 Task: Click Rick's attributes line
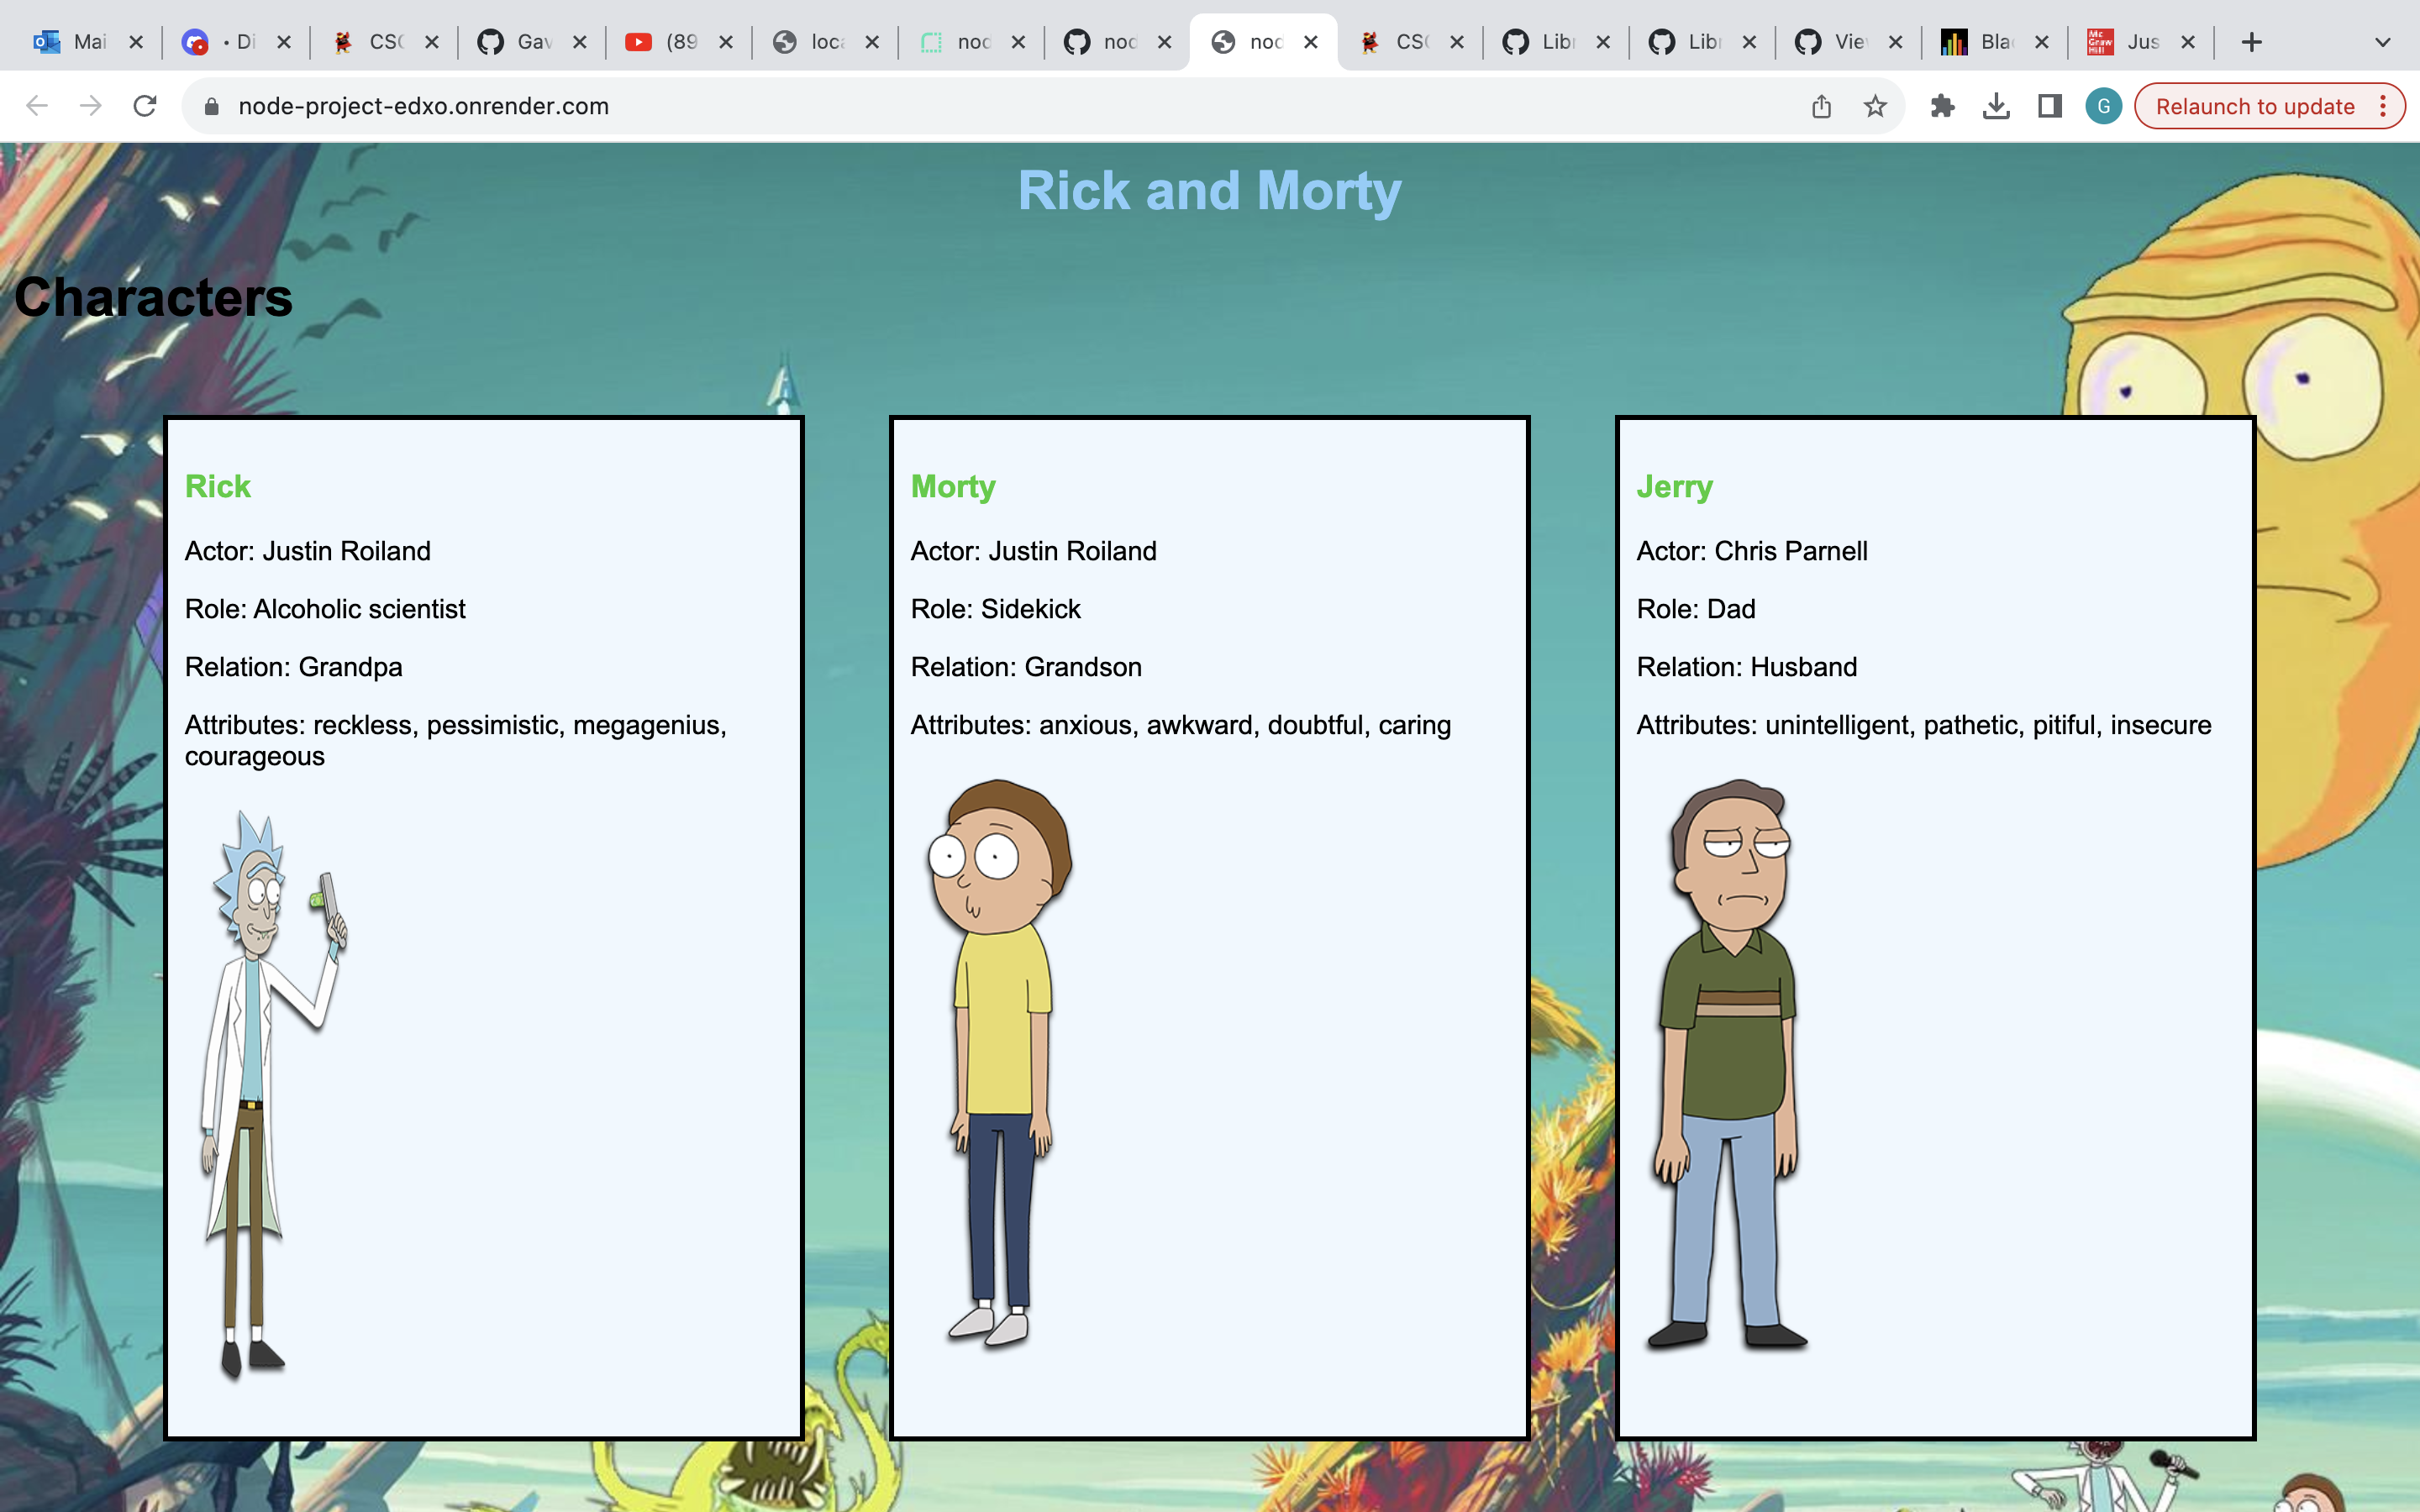coord(456,740)
